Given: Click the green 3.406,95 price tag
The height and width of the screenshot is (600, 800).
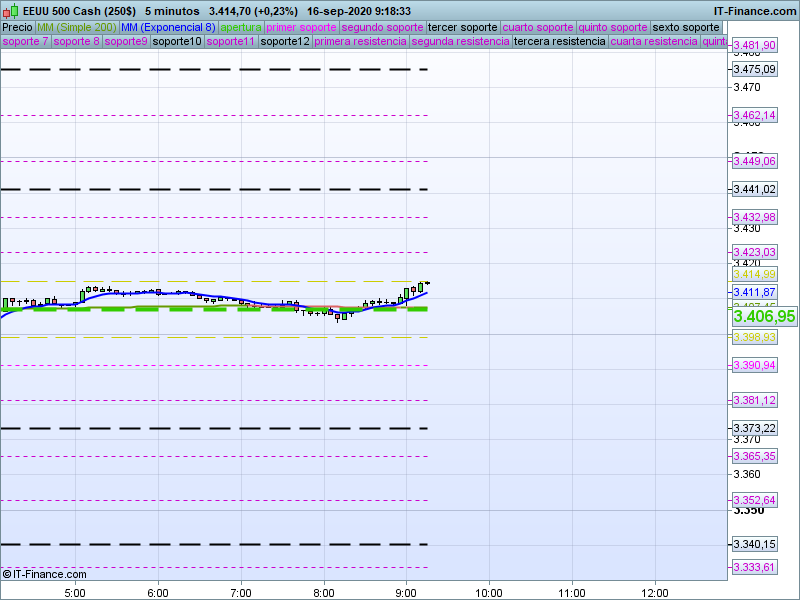Looking at the screenshot, I should click(x=764, y=316).
